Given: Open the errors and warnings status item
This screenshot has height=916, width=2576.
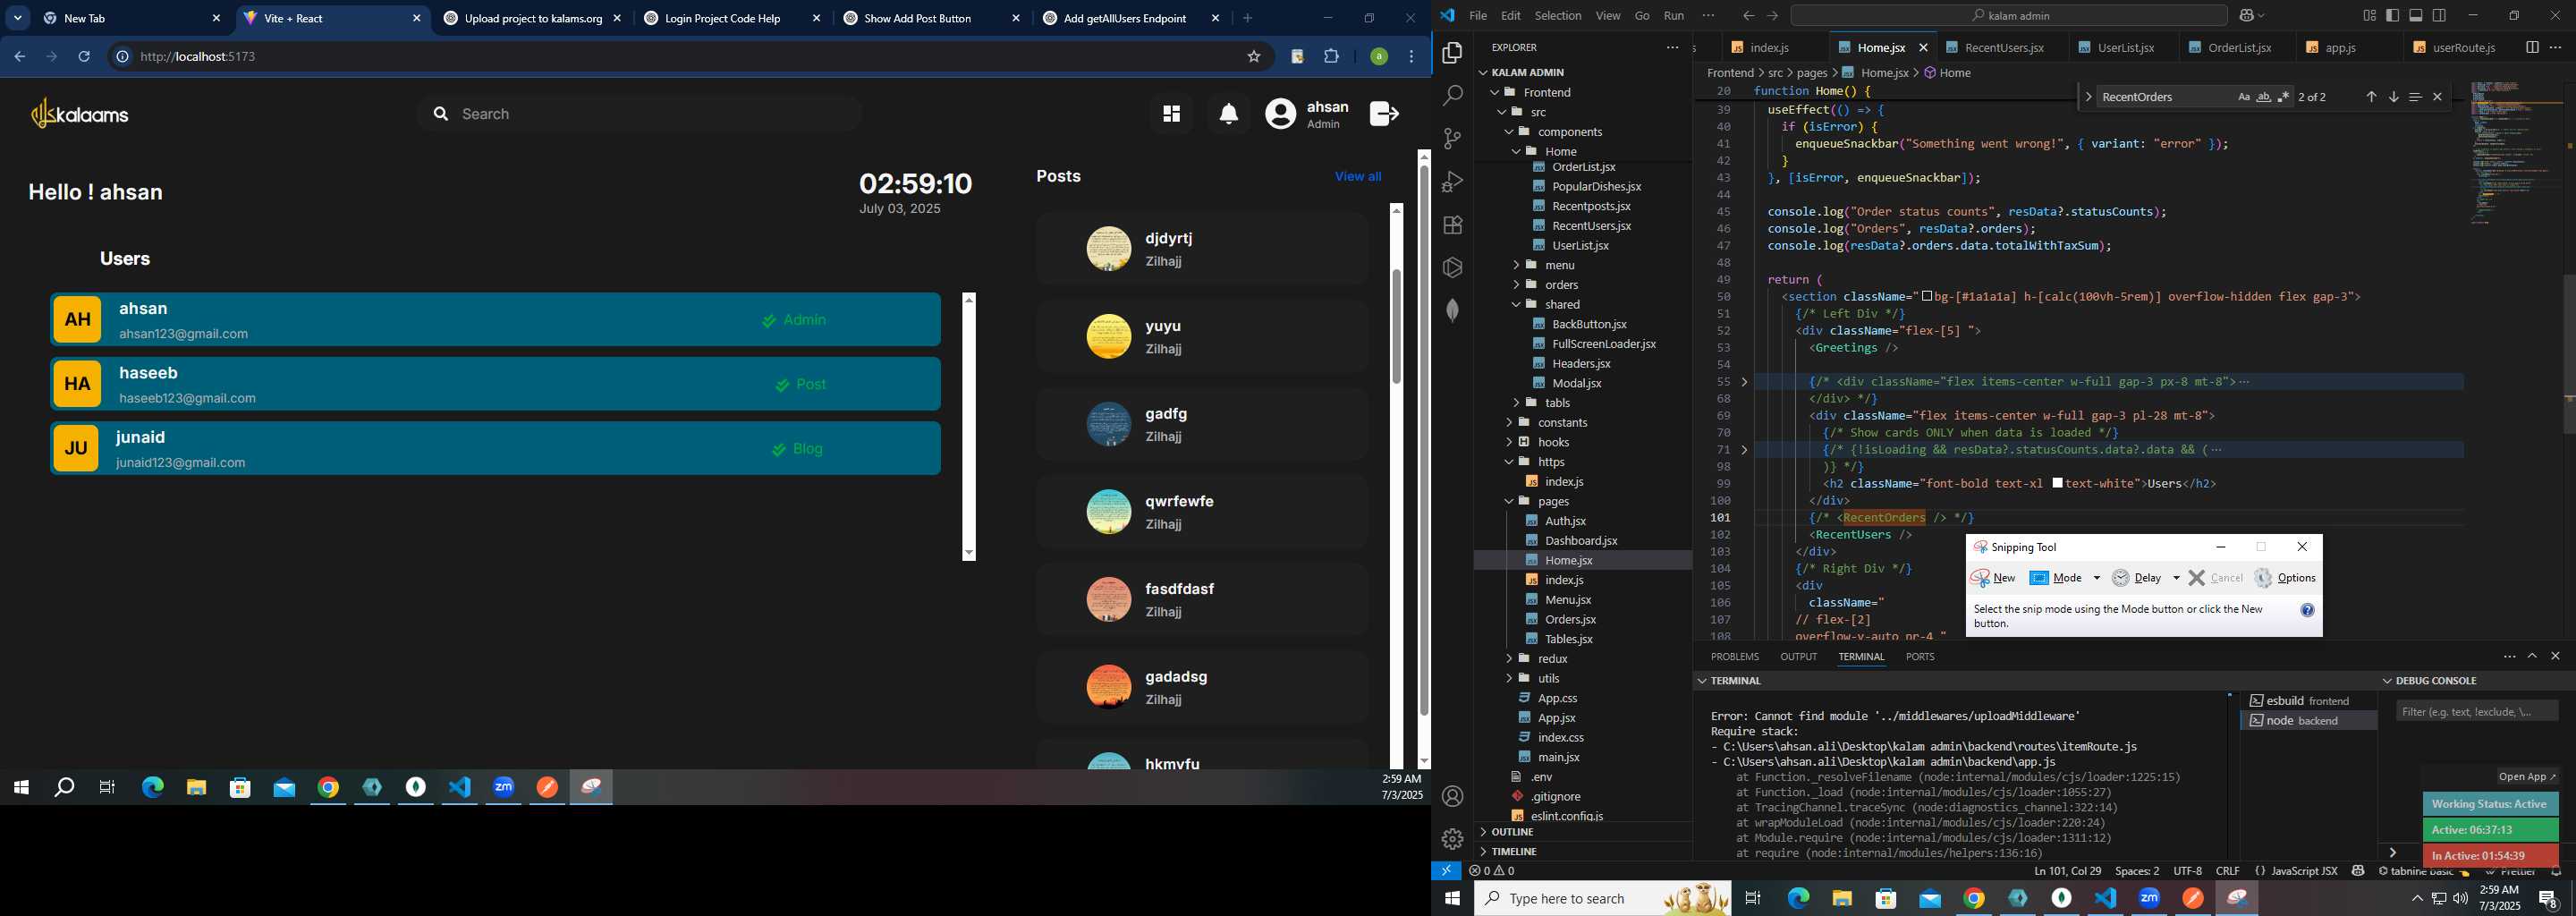Looking at the screenshot, I should [x=1492, y=871].
